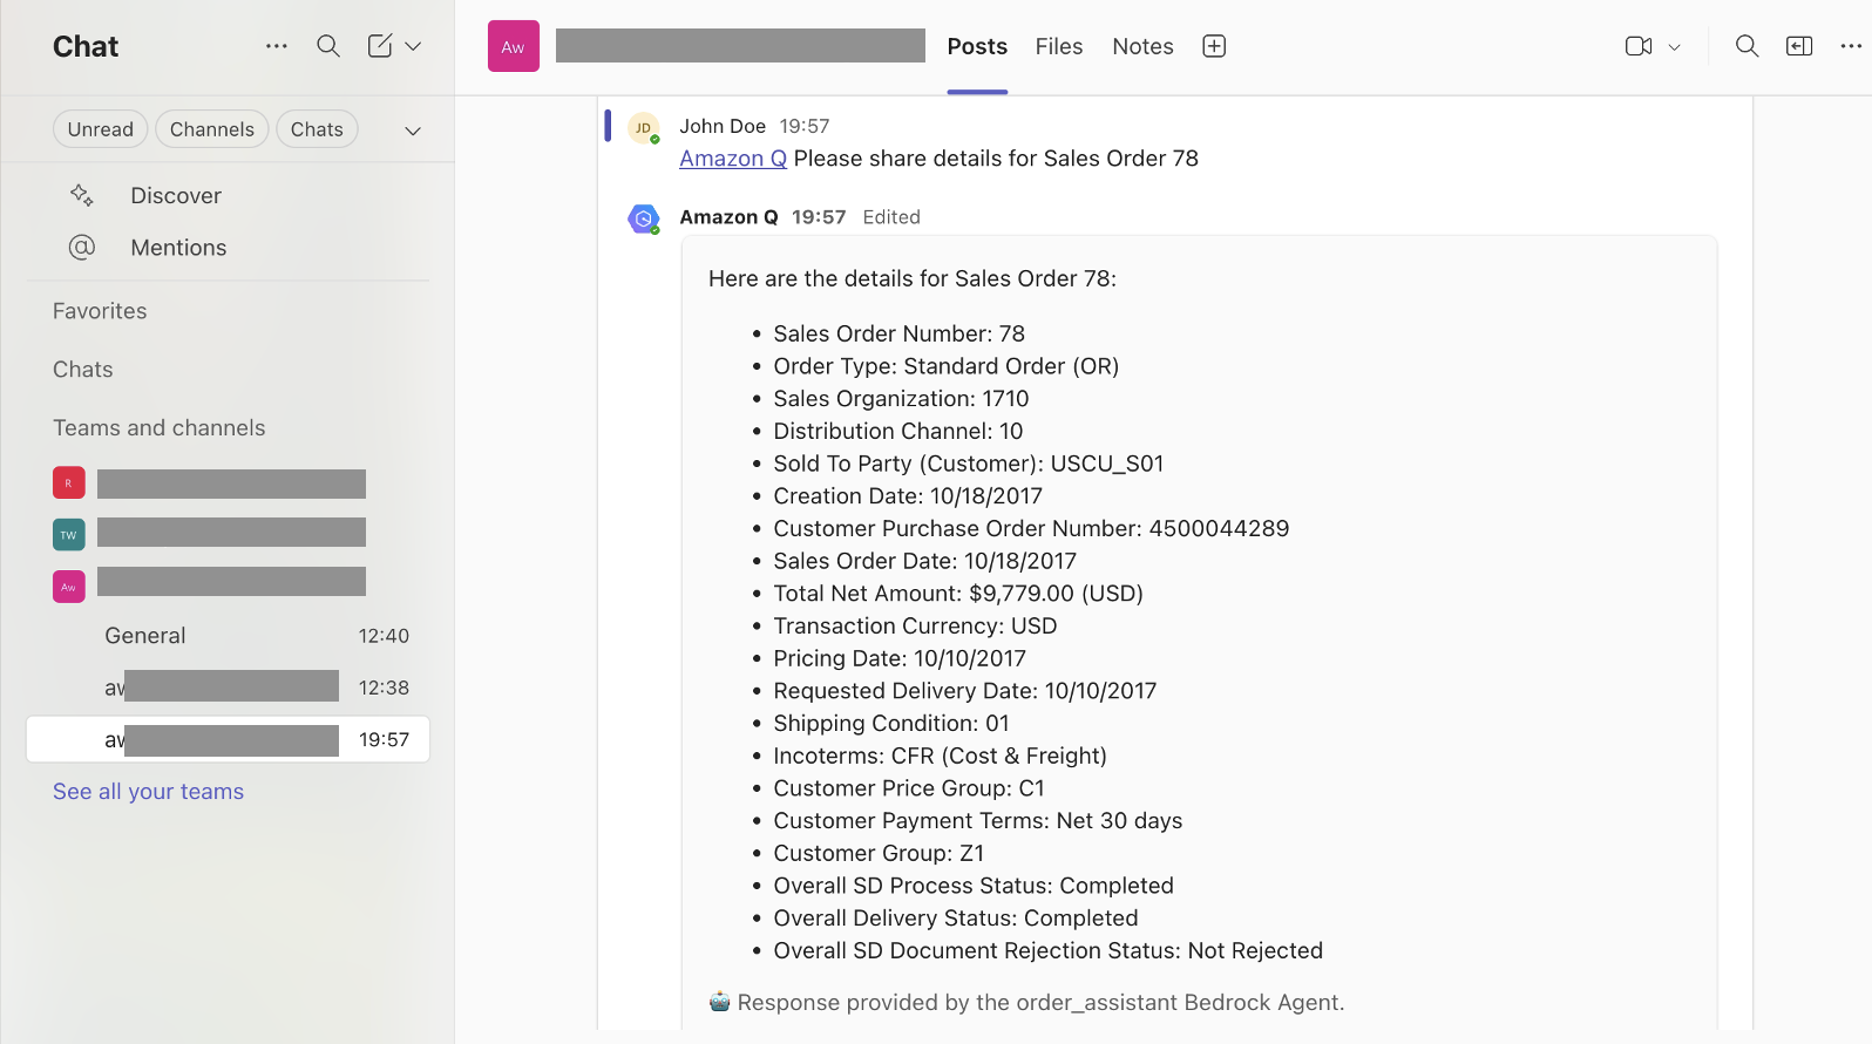Screen dimensions: 1872x1044
Task: Add a new tab with plus icon
Action: [x=1214, y=46]
